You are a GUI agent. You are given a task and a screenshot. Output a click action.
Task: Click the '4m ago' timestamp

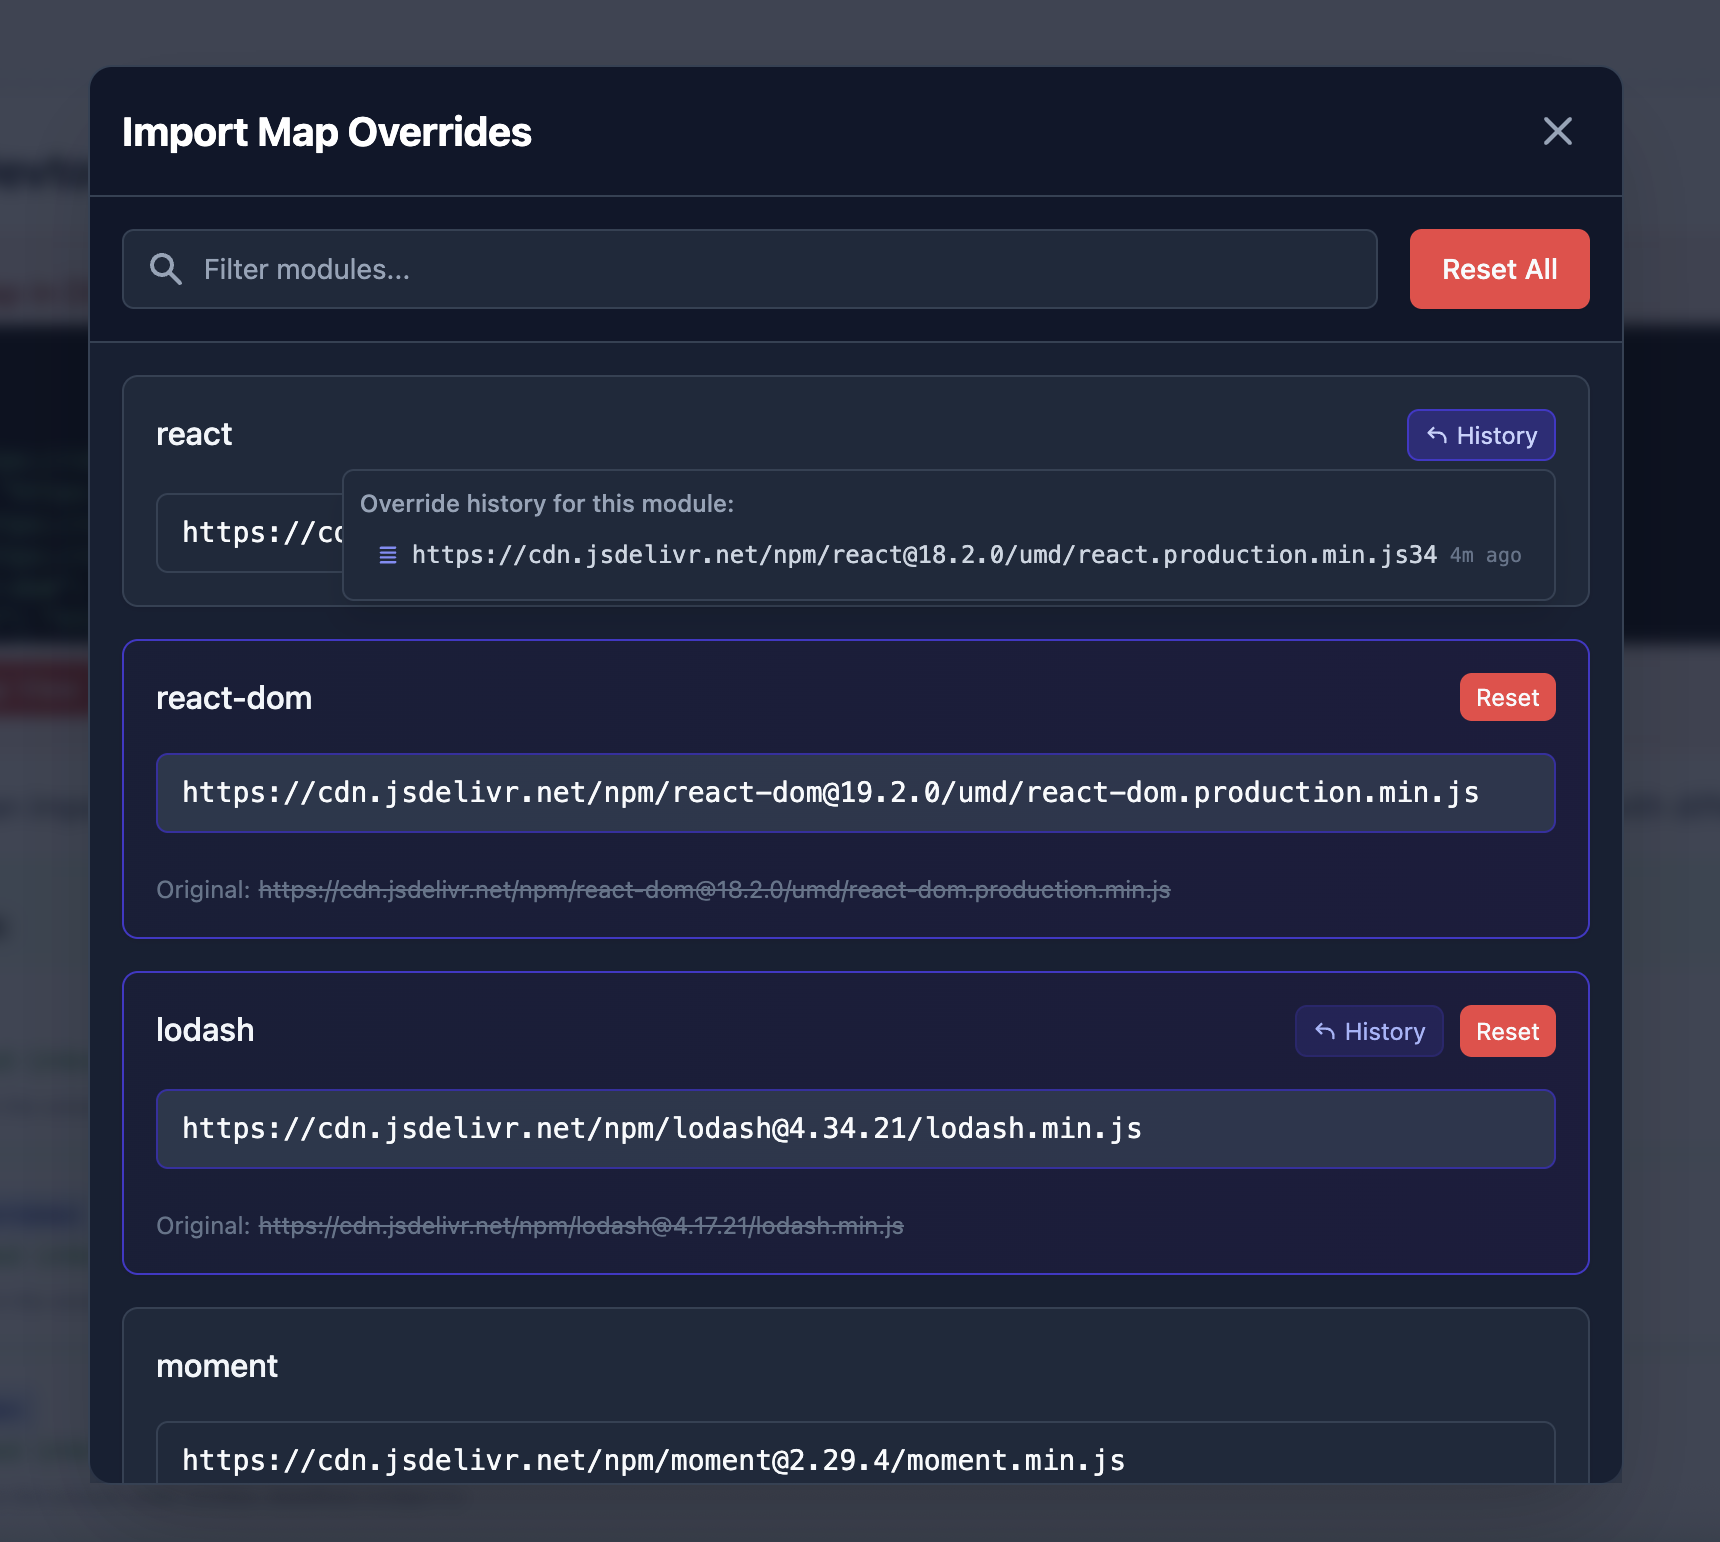point(1486,555)
